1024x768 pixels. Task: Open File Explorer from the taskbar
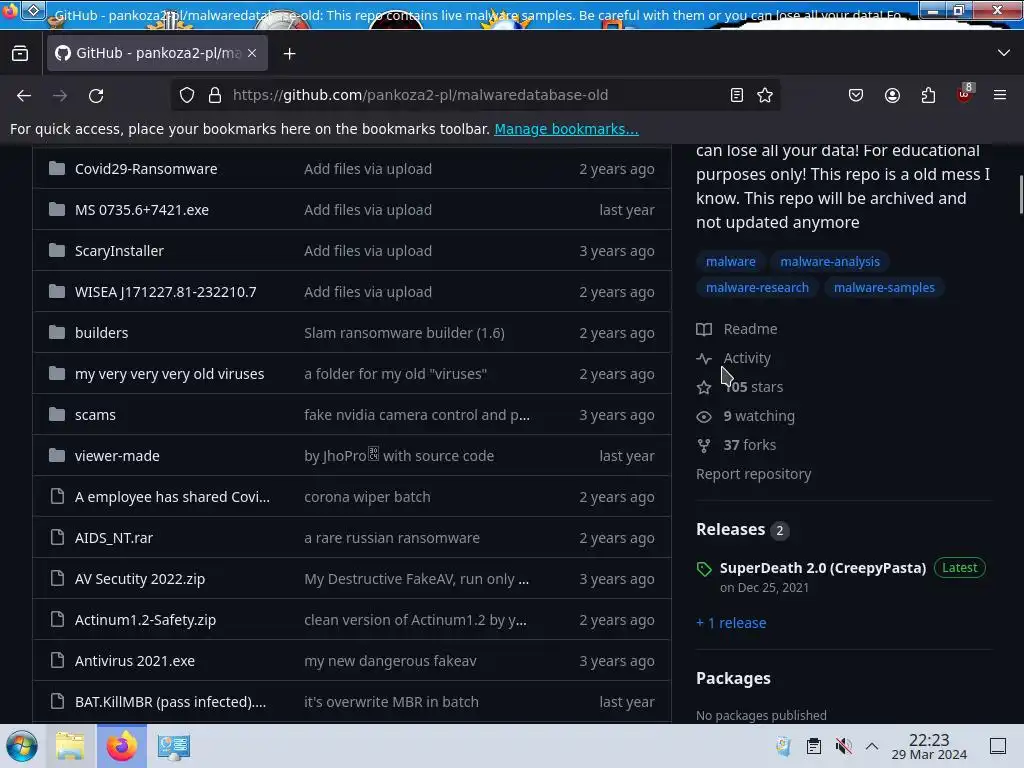70,746
